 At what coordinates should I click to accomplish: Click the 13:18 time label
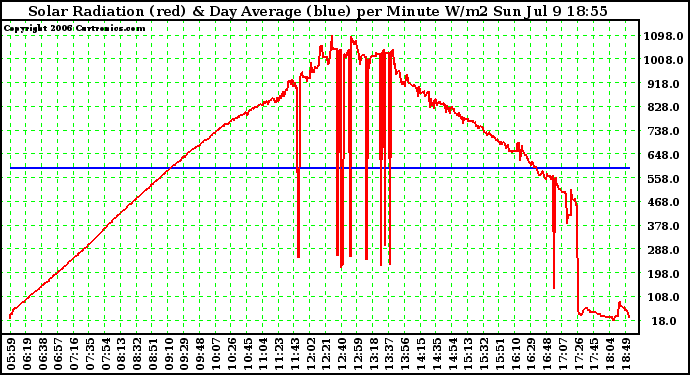374,354
